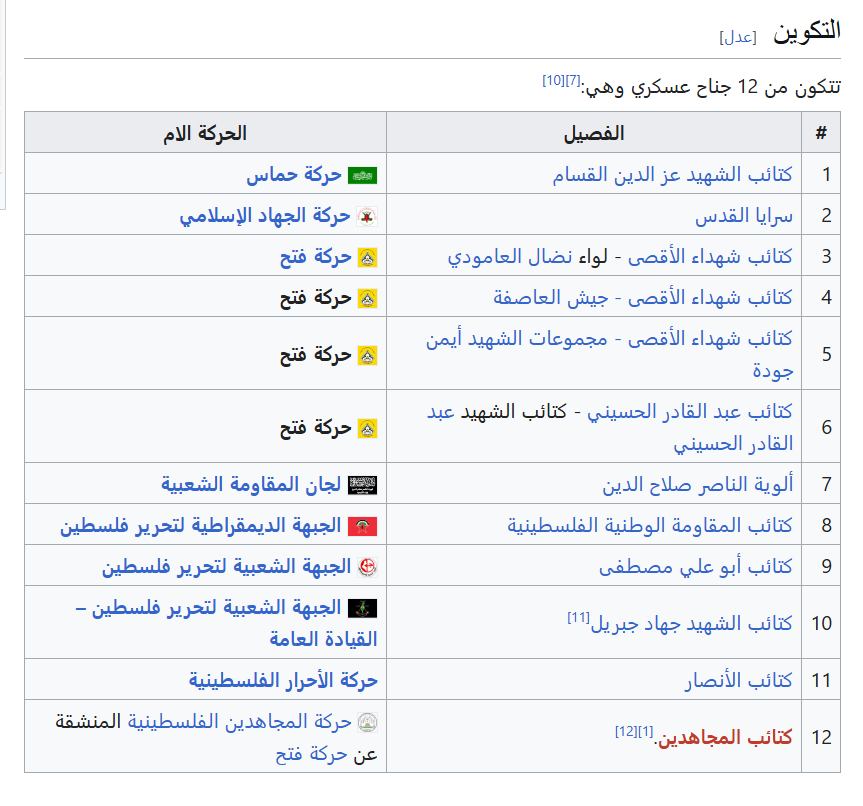
Task: Open the ألوية الناصر صلاح الدين link
Action: pyautogui.click(x=697, y=485)
